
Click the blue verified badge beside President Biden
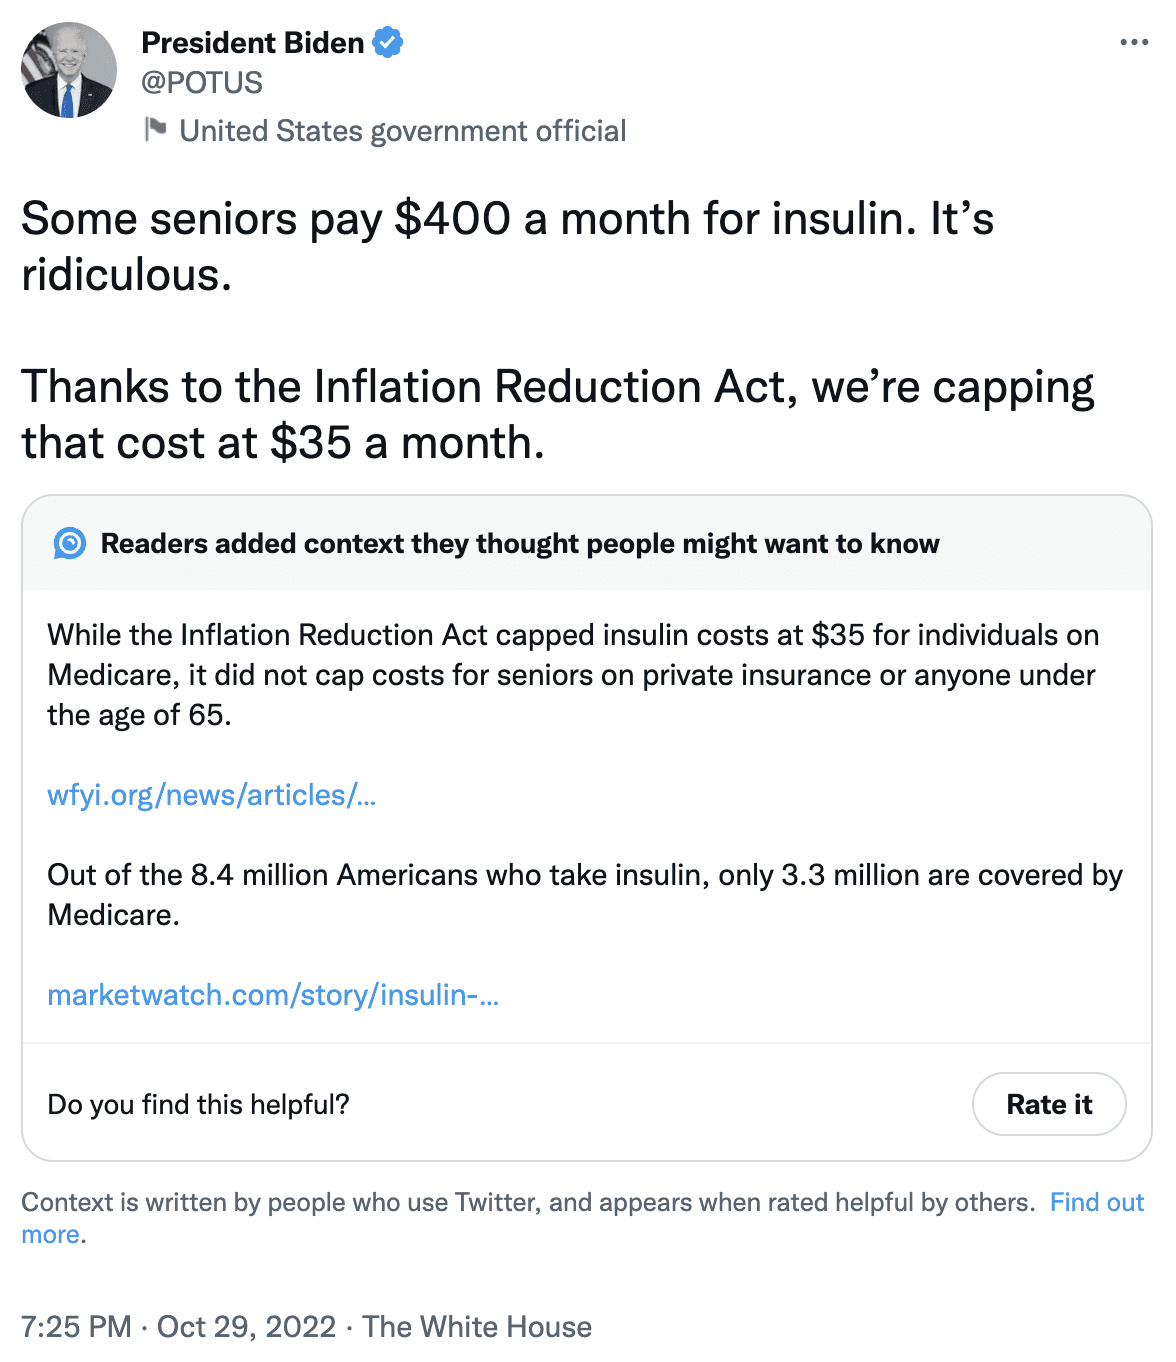pos(388,43)
